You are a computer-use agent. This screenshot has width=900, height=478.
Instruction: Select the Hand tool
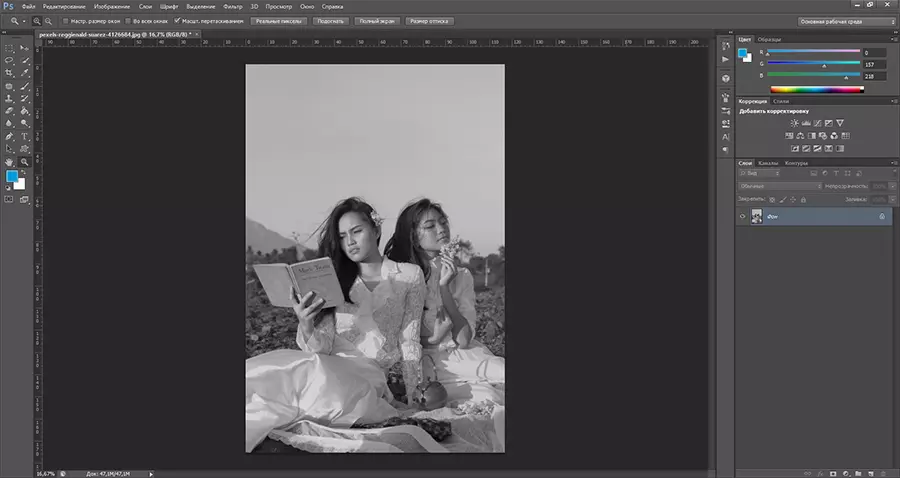9,160
